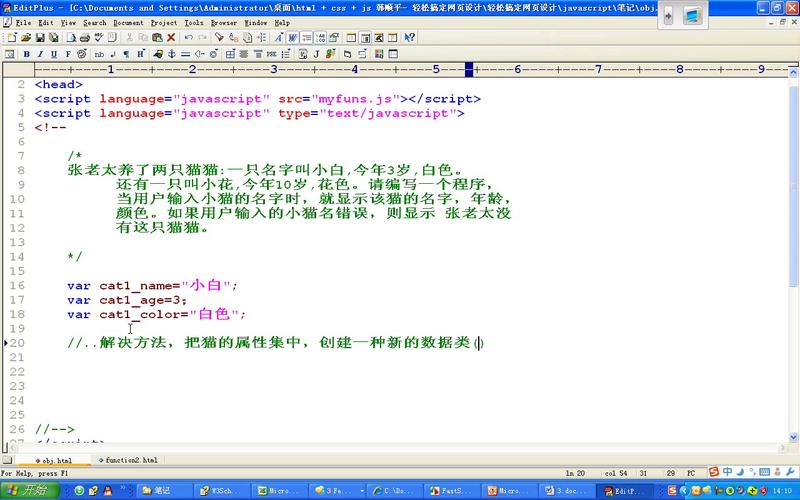Switch to the 3.doc taskbar window
Image resolution: width=800 pixels, height=500 pixels.
point(566,491)
